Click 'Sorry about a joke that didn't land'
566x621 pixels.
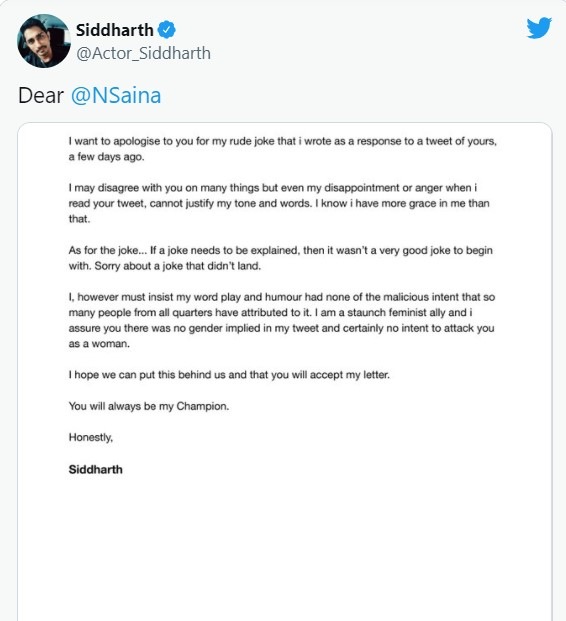177,266
